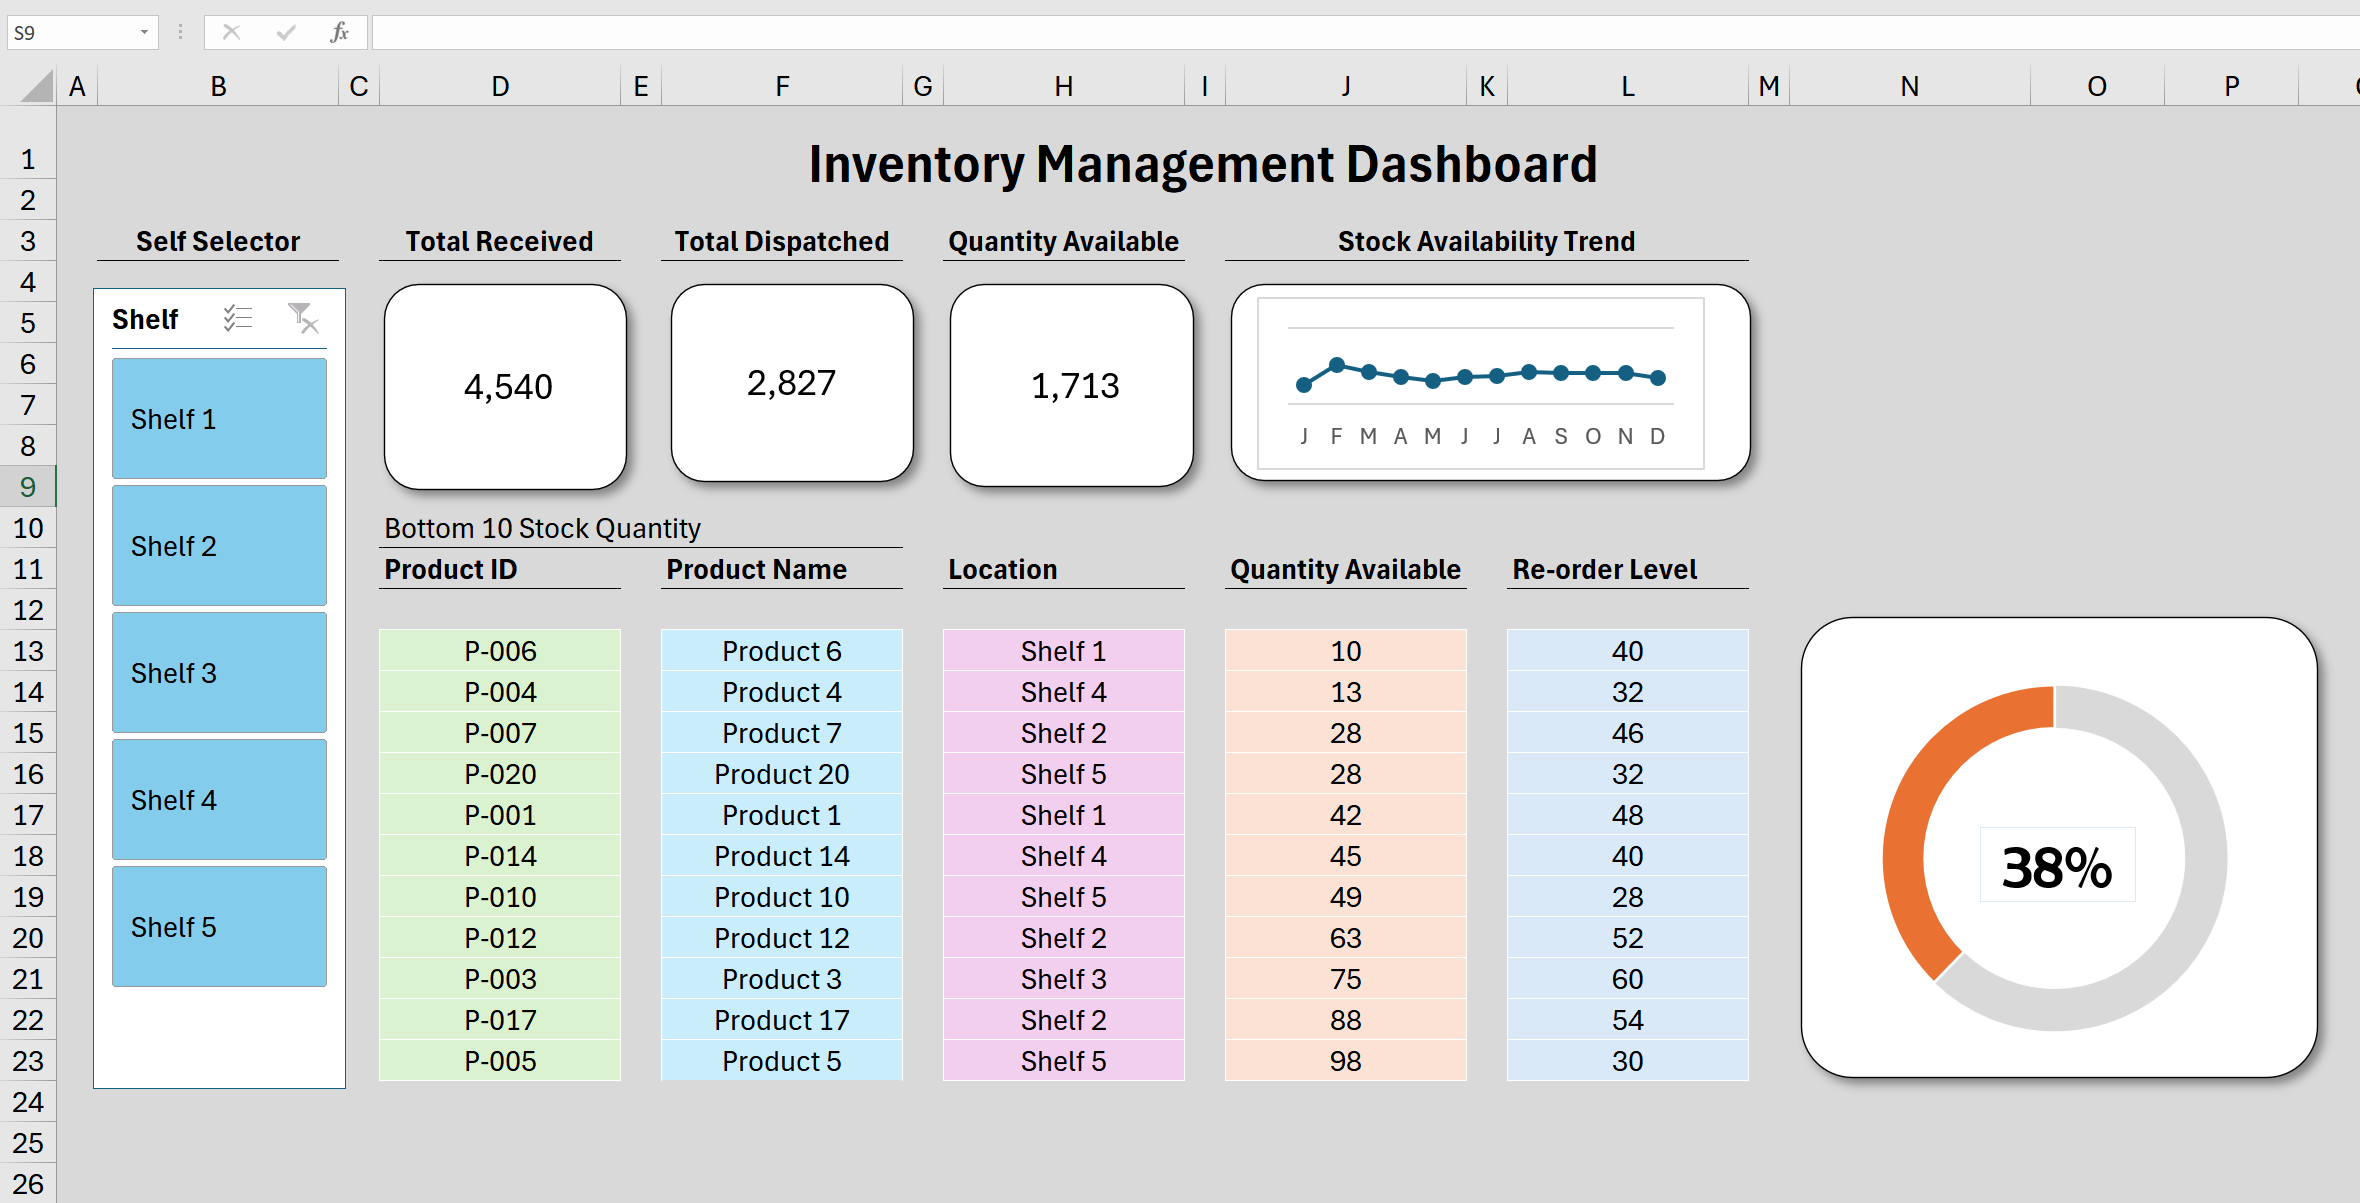Select quantity available value 10
This screenshot has height=1203, width=2360.
(x=1346, y=651)
